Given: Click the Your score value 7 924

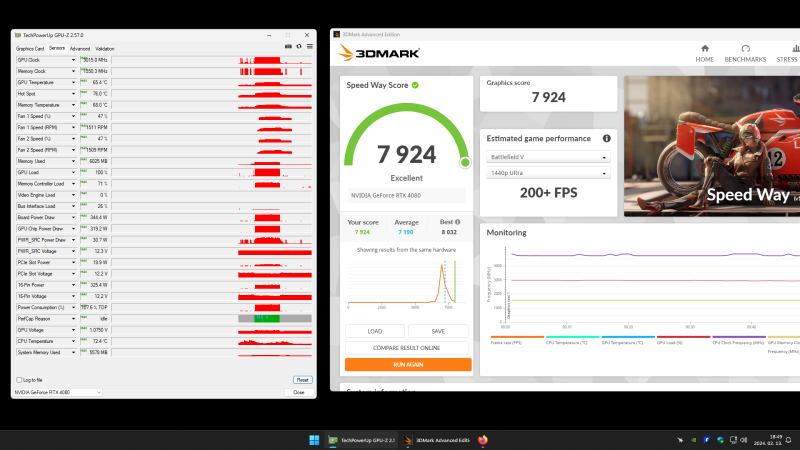Looking at the screenshot, I should coord(362,232).
